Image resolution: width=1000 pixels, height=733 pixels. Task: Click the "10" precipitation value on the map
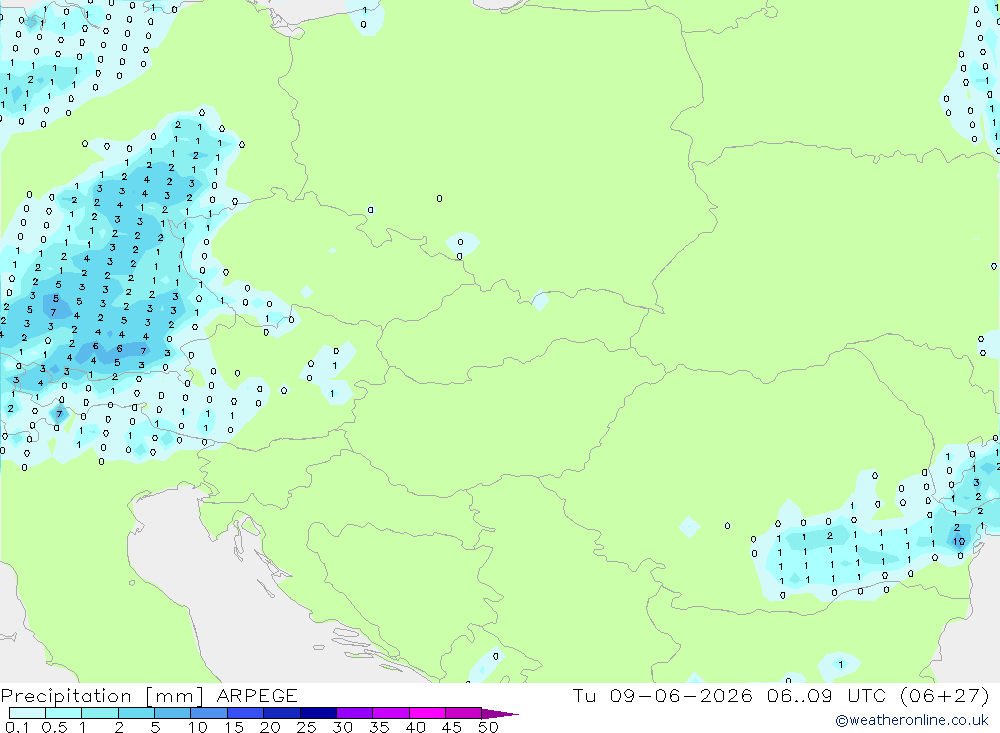pyautogui.click(x=959, y=542)
